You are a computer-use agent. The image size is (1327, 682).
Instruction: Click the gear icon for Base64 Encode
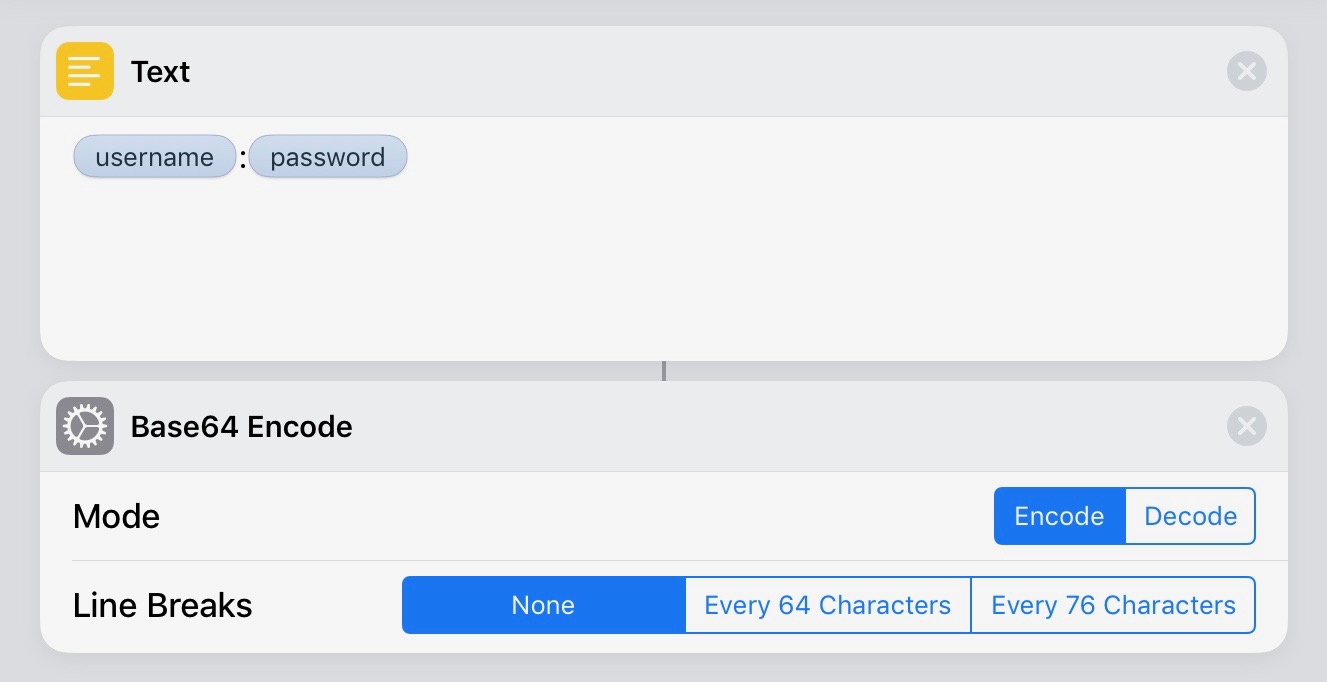click(85, 426)
